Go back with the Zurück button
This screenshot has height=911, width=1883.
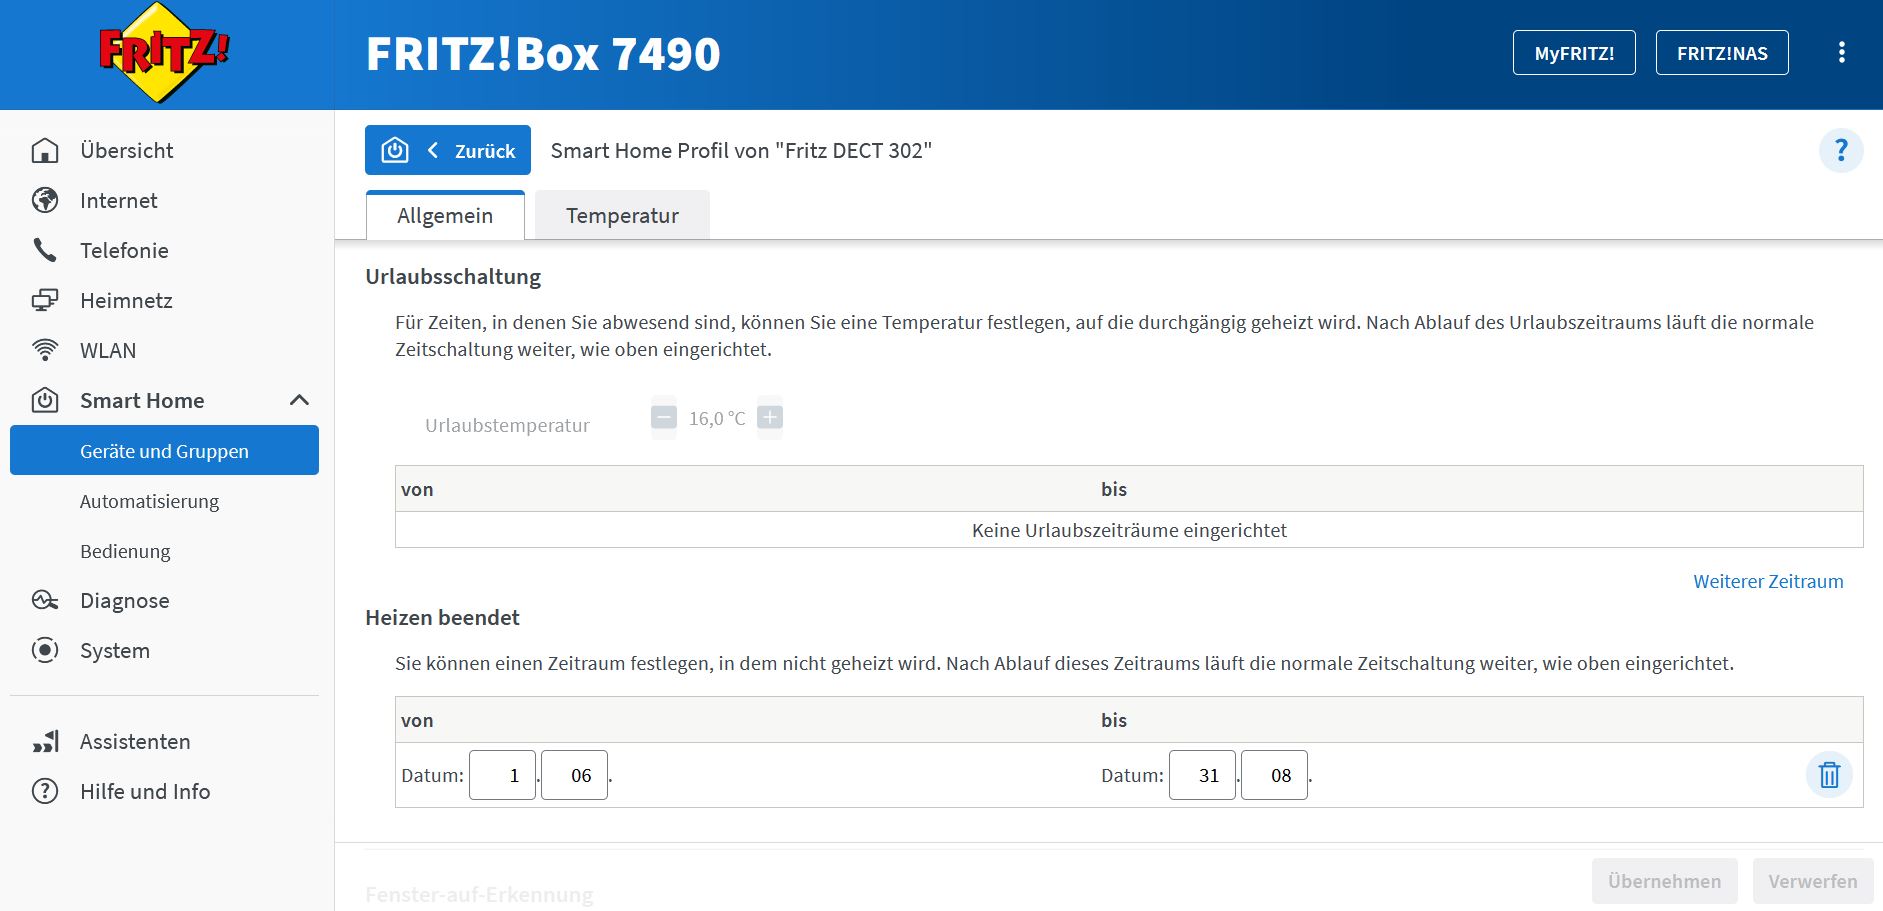448,150
